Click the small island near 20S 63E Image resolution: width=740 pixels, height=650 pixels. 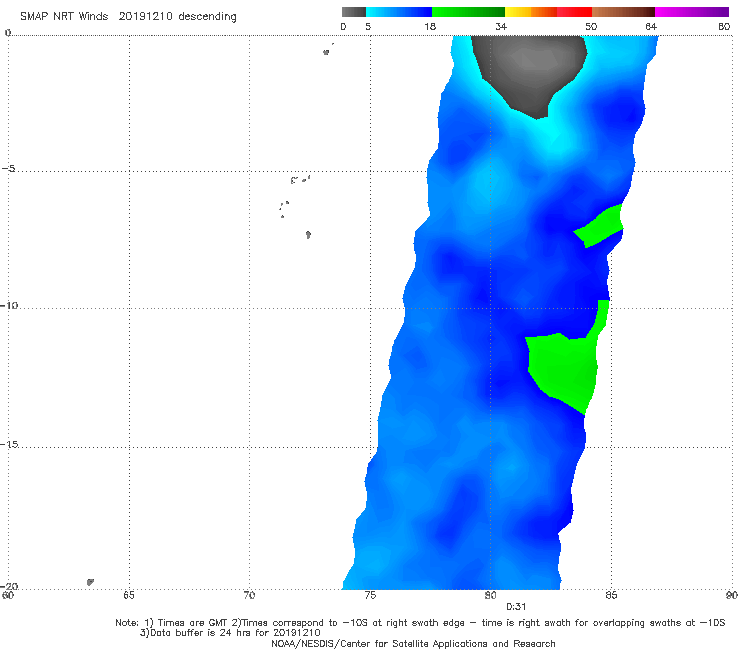point(90,582)
